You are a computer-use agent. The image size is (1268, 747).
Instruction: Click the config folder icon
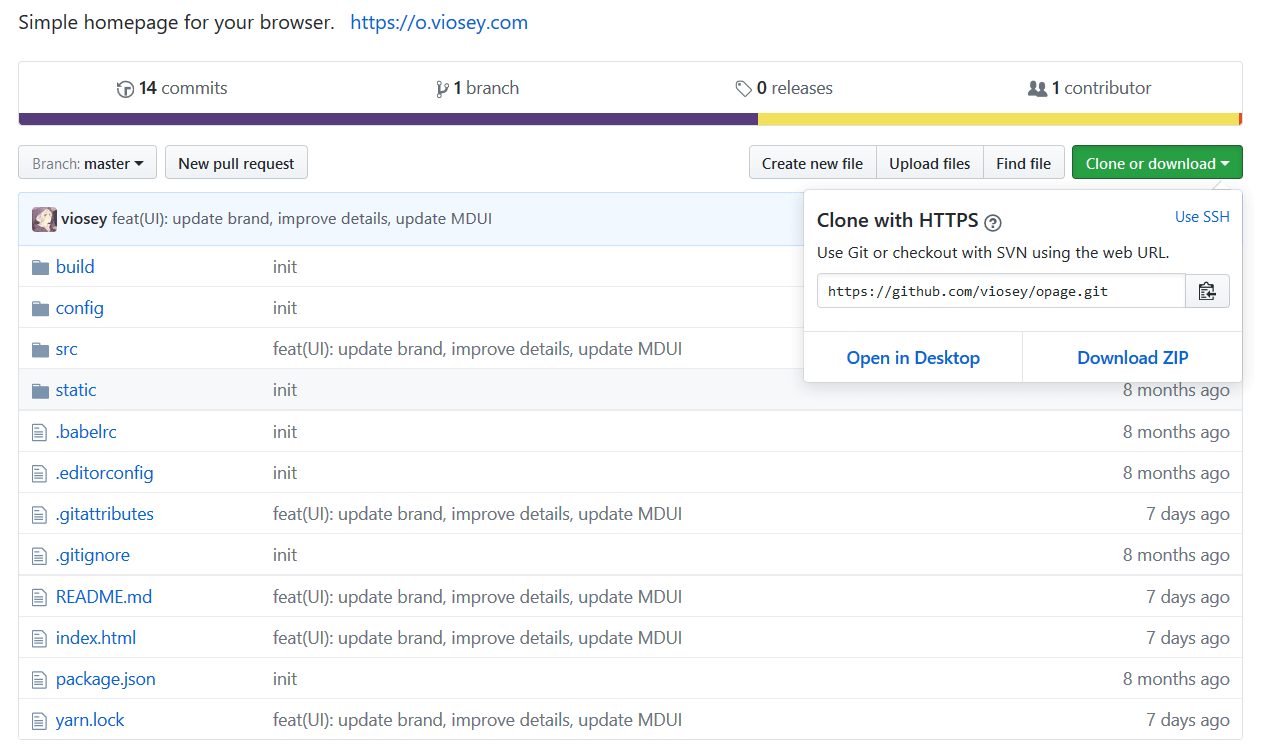pyautogui.click(x=40, y=308)
